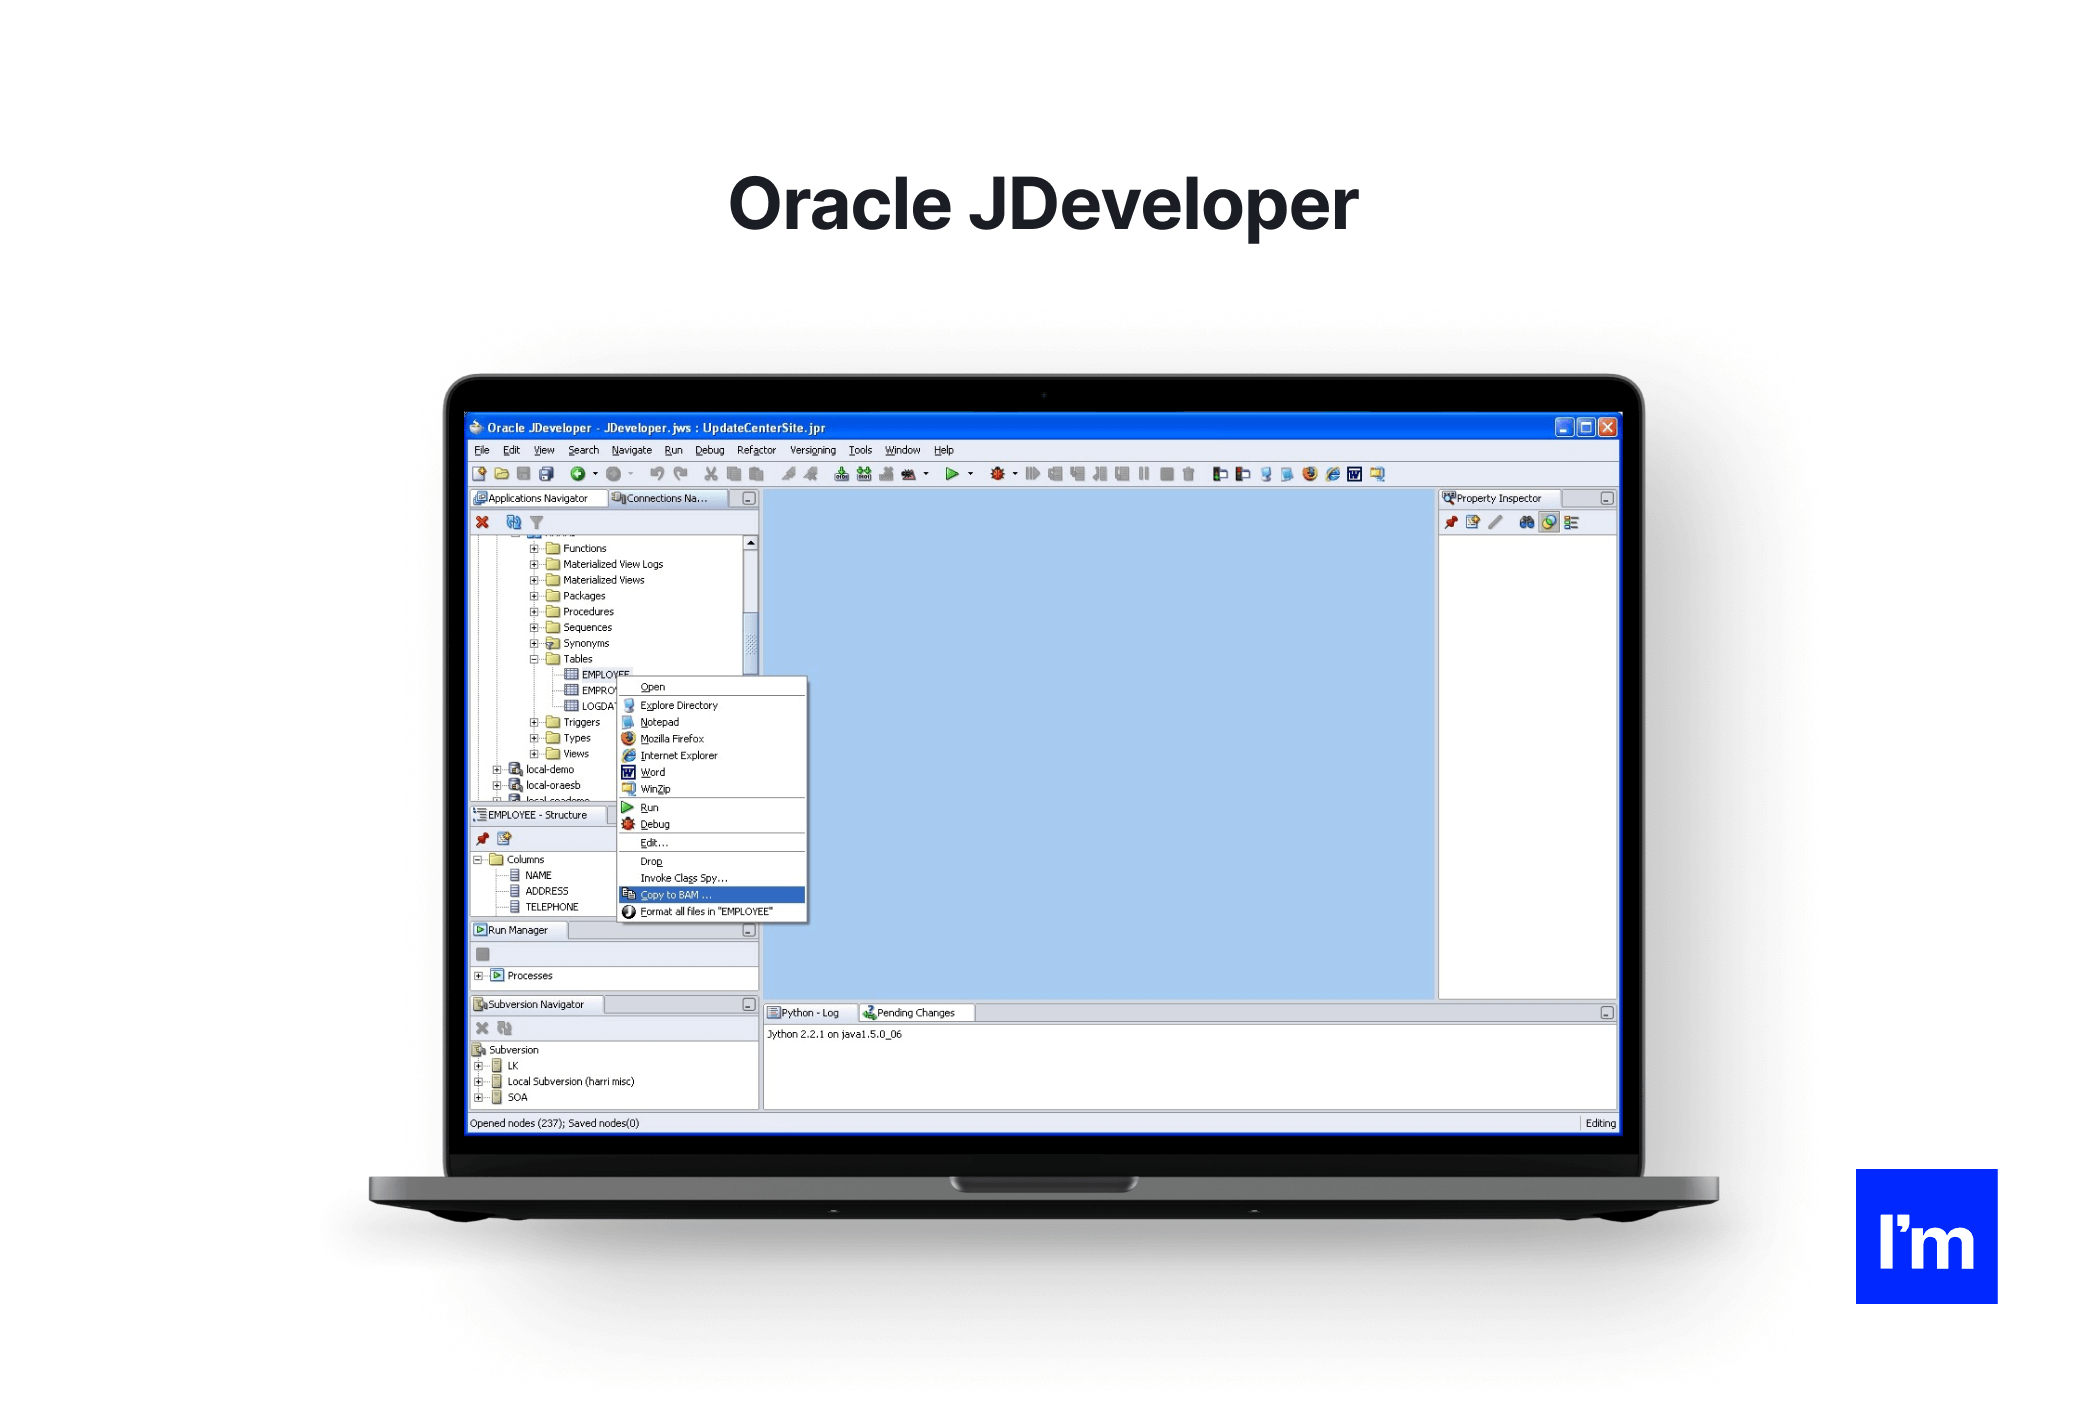Viewport: 2088px width, 1412px height.
Task: Click the green traffic light toolbar icon
Action: [1220, 474]
